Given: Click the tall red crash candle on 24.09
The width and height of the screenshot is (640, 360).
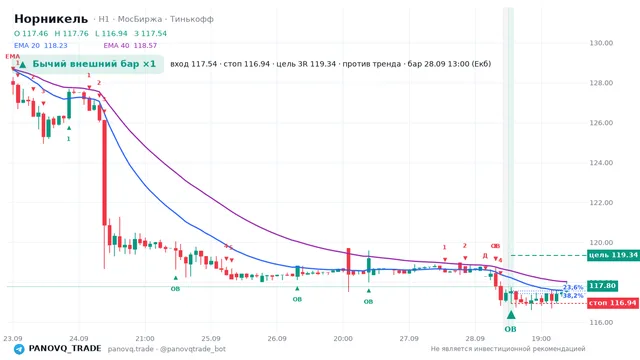Looking at the screenshot, I should (104, 173).
